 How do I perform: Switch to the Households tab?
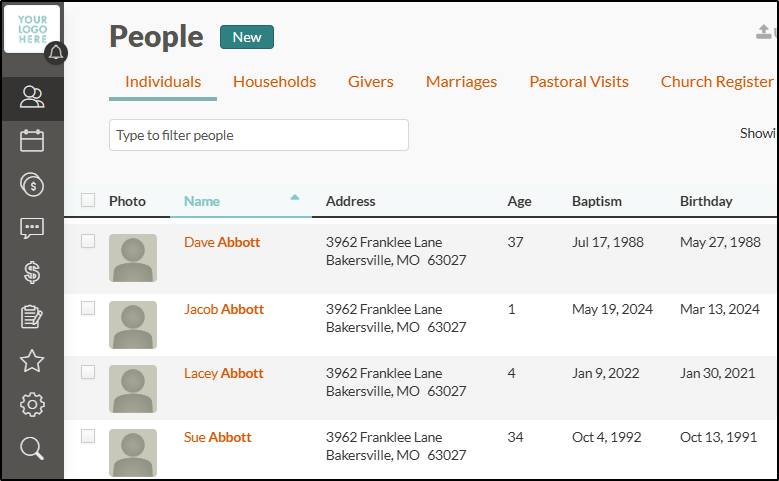[274, 81]
